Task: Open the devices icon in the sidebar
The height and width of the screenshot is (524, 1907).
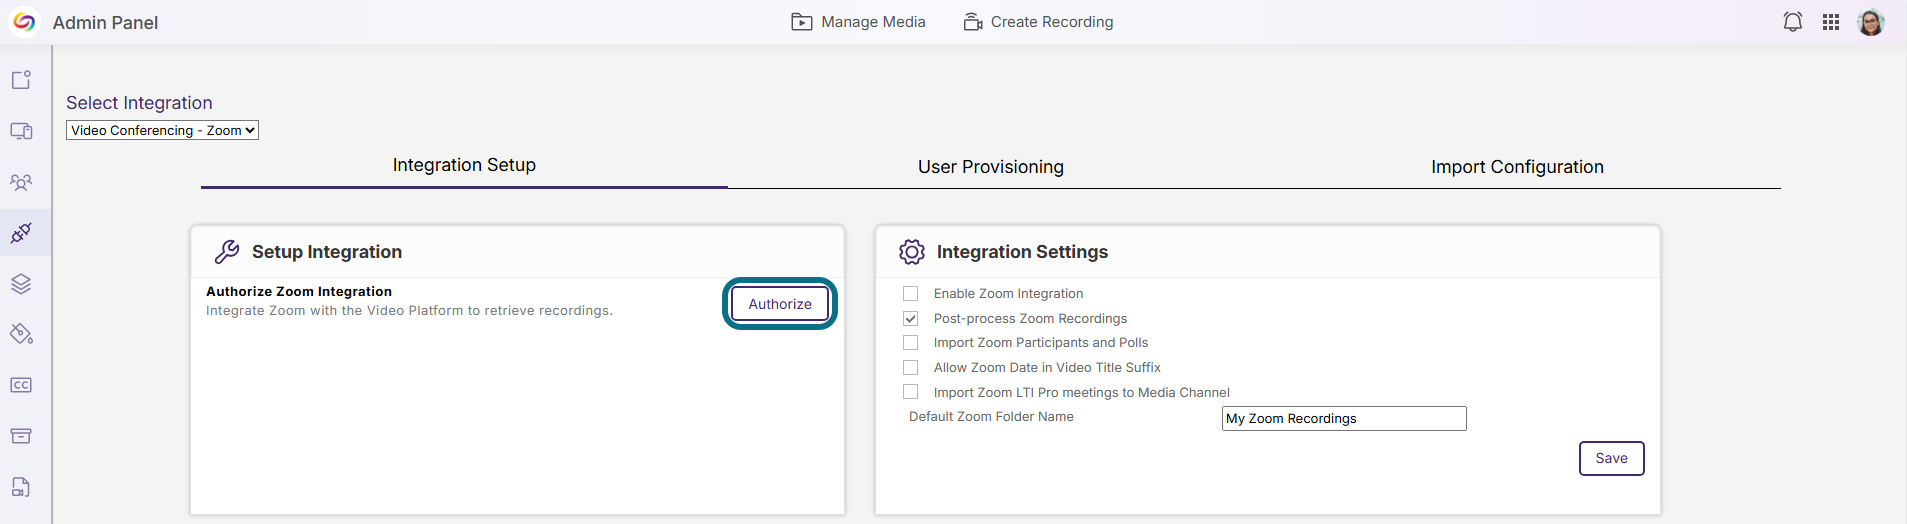Action: [21, 131]
